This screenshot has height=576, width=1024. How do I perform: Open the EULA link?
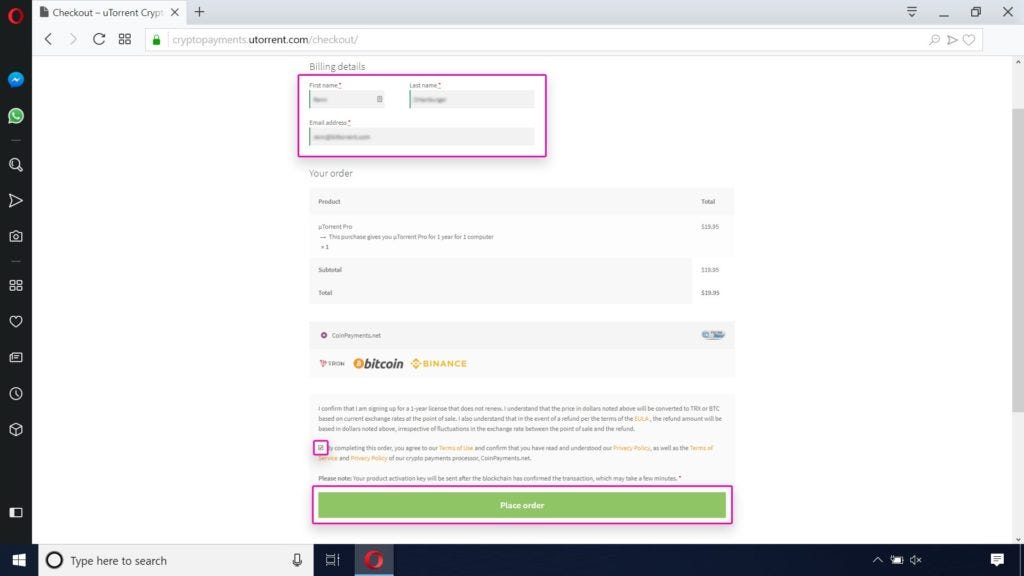641,419
